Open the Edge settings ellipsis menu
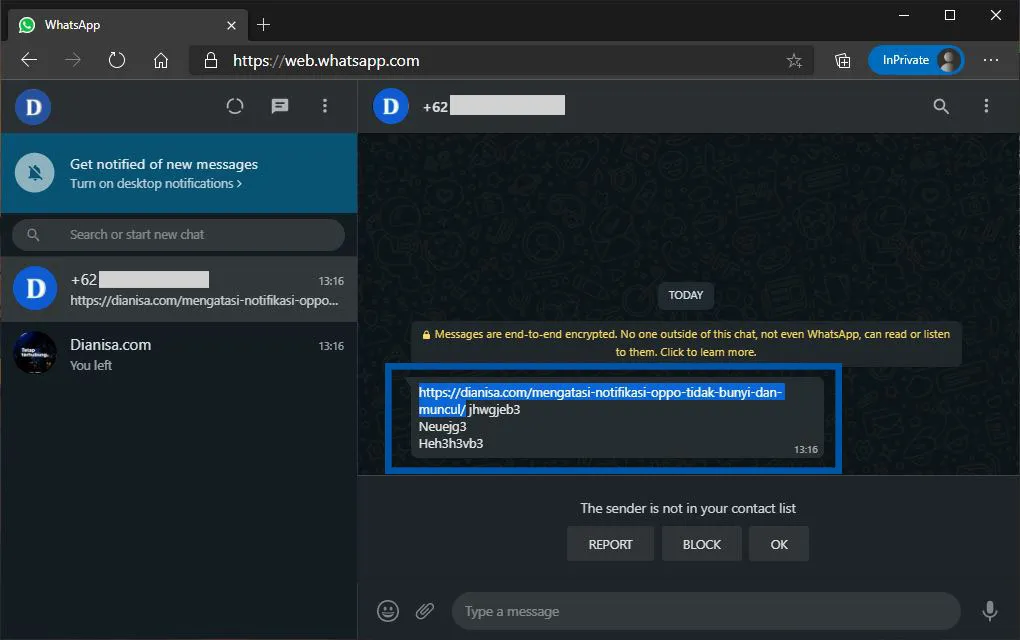This screenshot has width=1020, height=640. (991, 60)
